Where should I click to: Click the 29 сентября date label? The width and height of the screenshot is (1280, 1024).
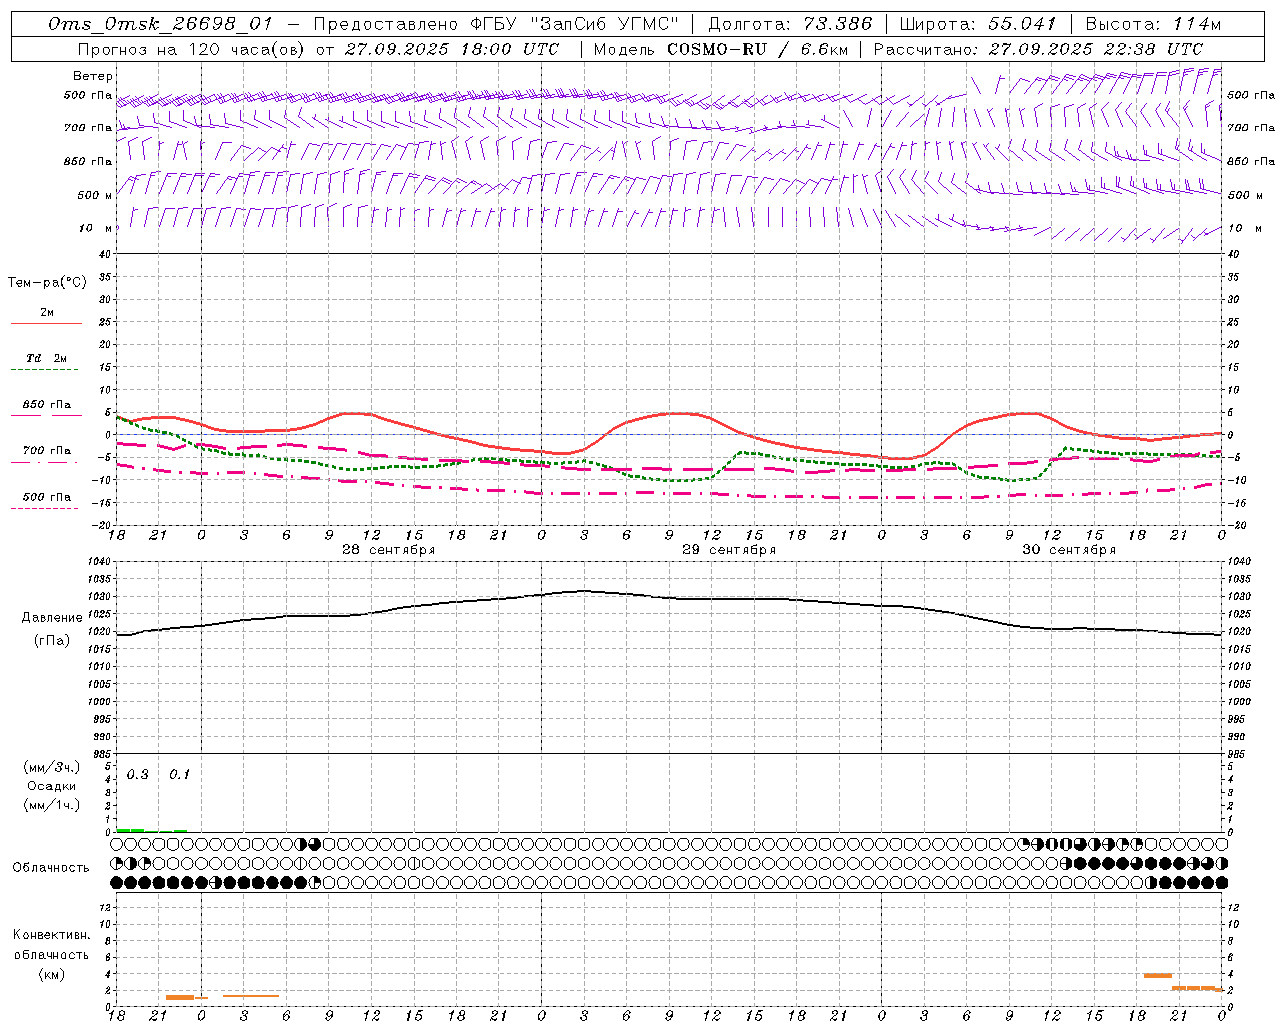pyautogui.click(x=729, y=550)
